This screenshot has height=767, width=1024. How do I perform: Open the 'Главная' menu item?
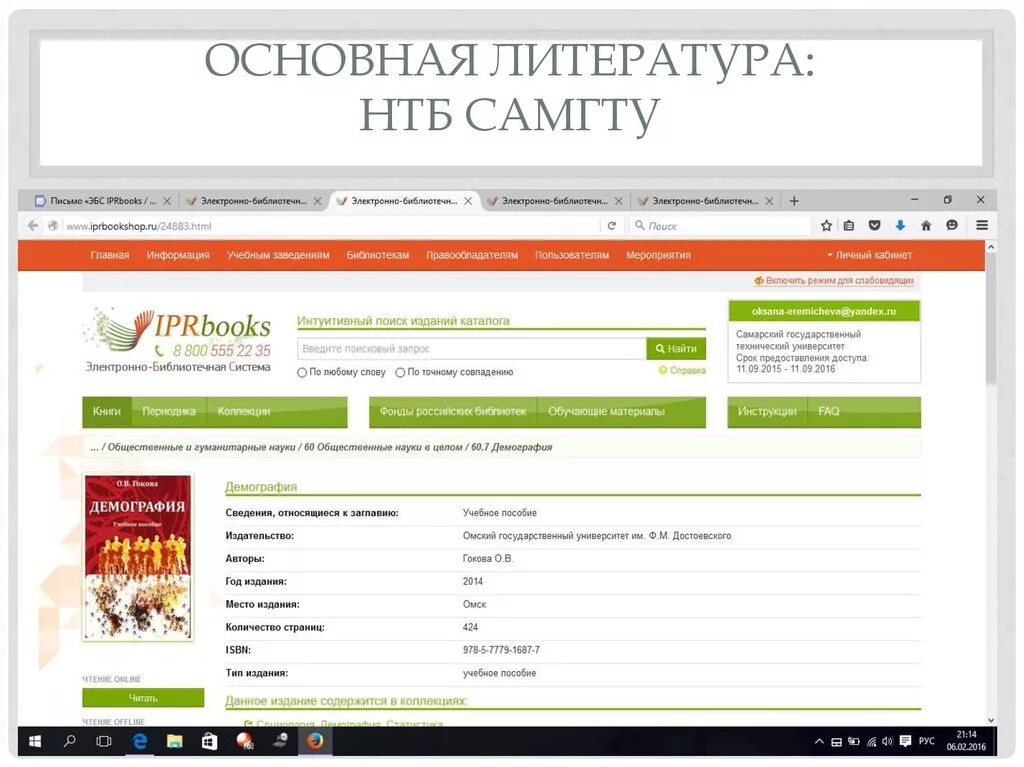[x=110, y=255]
